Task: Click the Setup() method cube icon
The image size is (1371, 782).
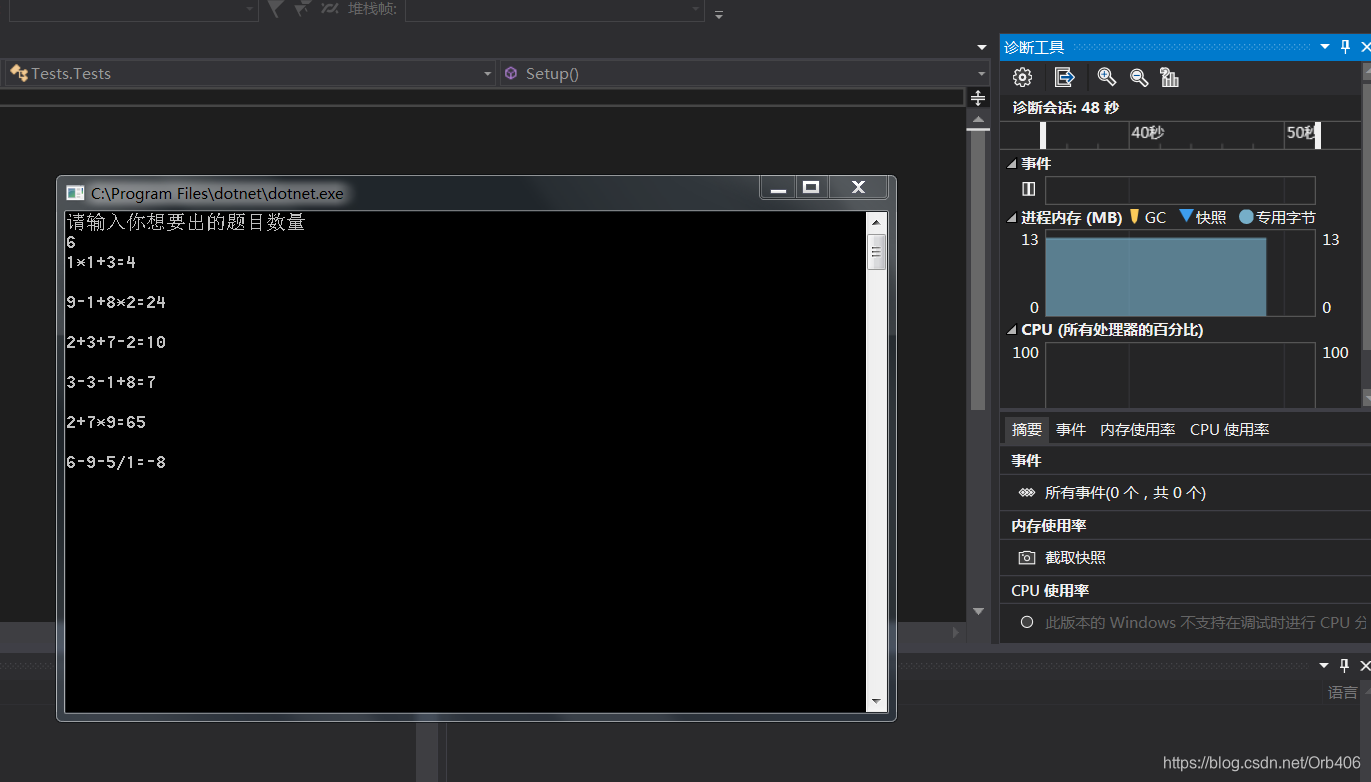Action: point(511,73)
